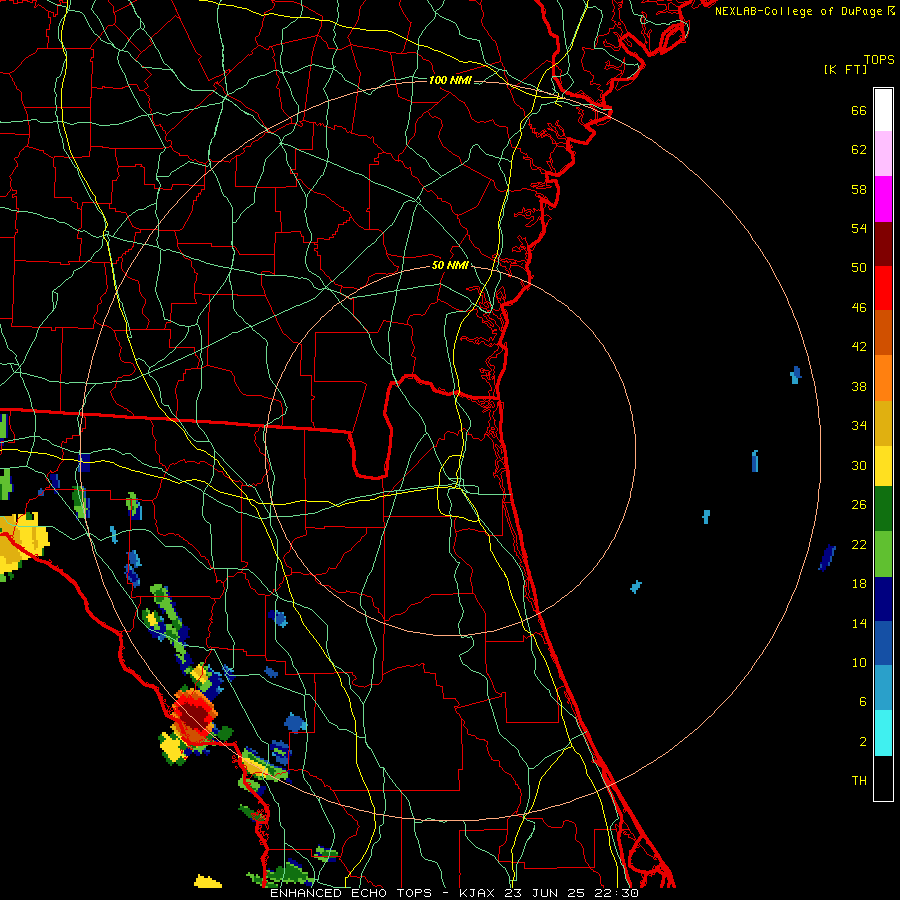Click the magenta legend color band
This screenshot has width=900, height=900.
click(883, 199)
